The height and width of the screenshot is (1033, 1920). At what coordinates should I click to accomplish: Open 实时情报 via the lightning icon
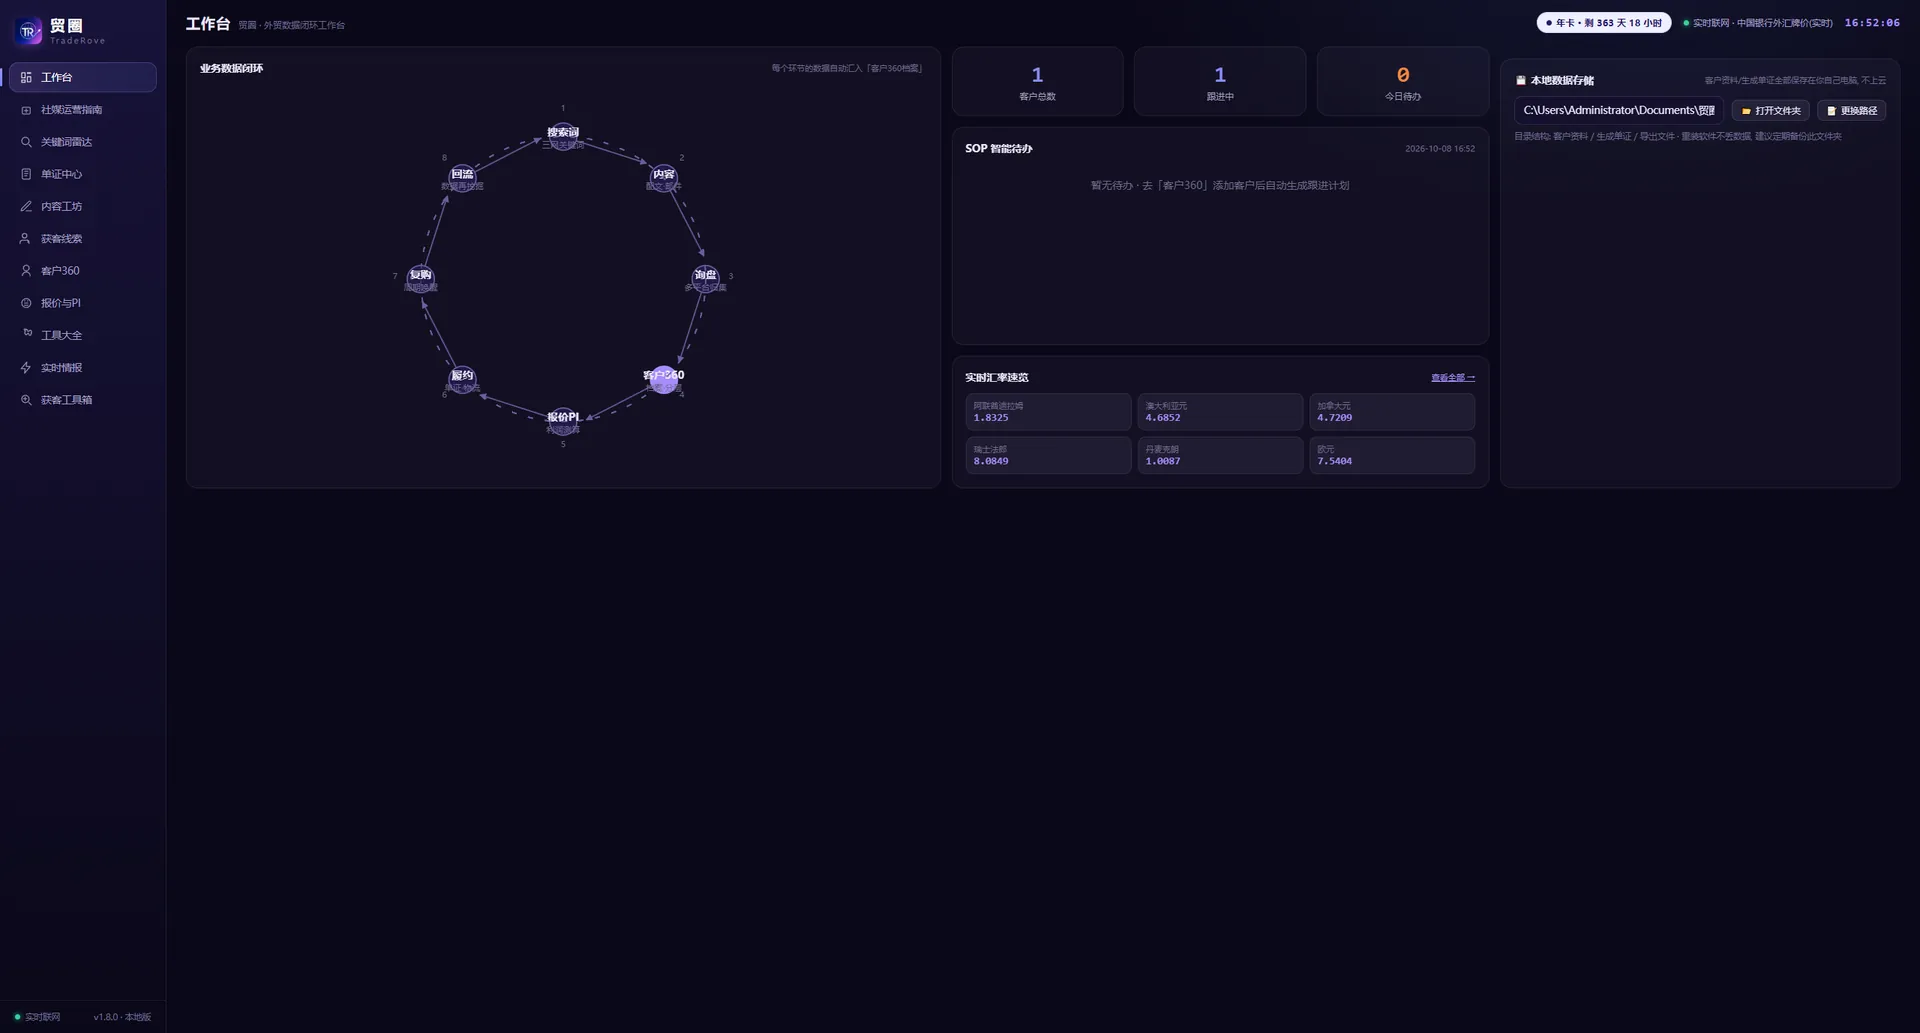coord(26,368)
